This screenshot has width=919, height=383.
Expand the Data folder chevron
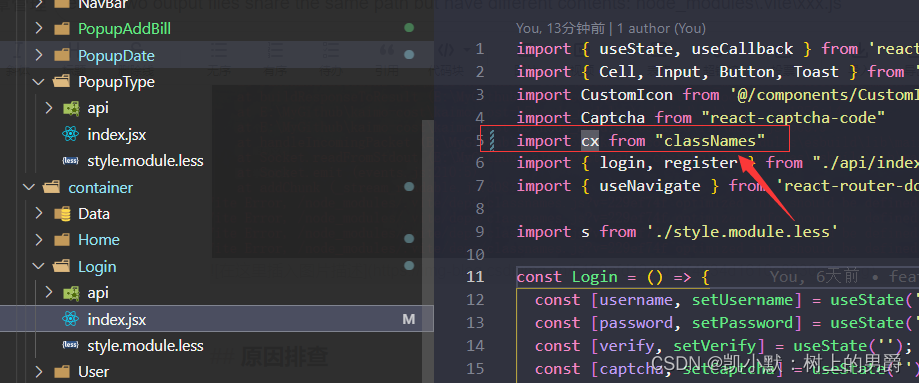pos(39,213)
